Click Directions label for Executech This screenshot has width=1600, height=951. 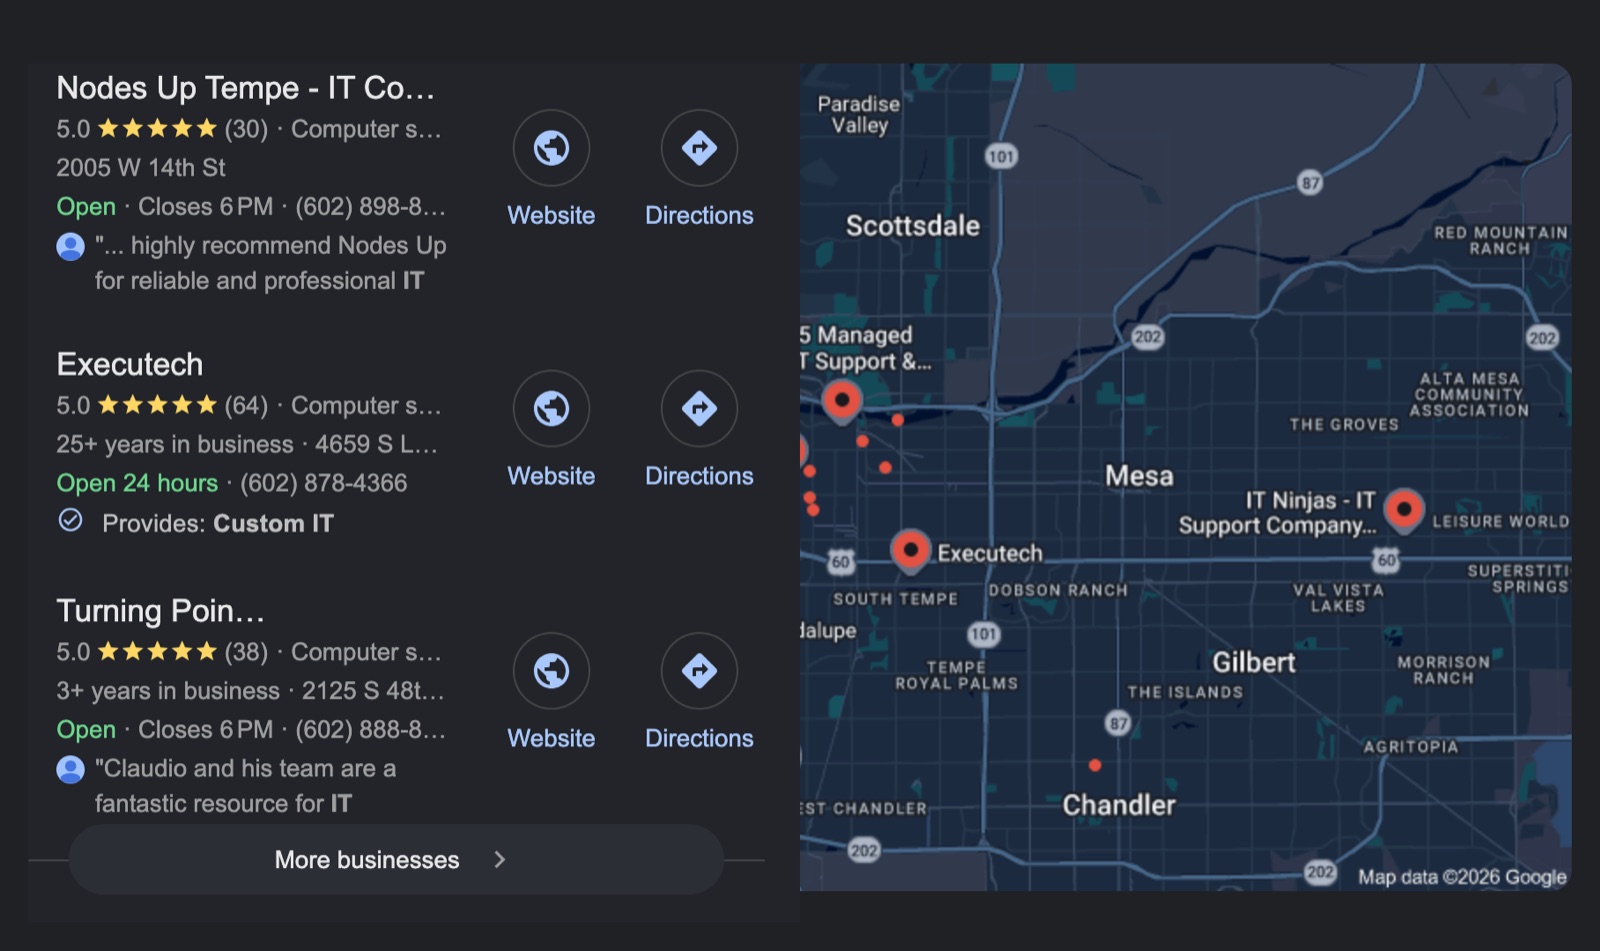pos(699,476)
